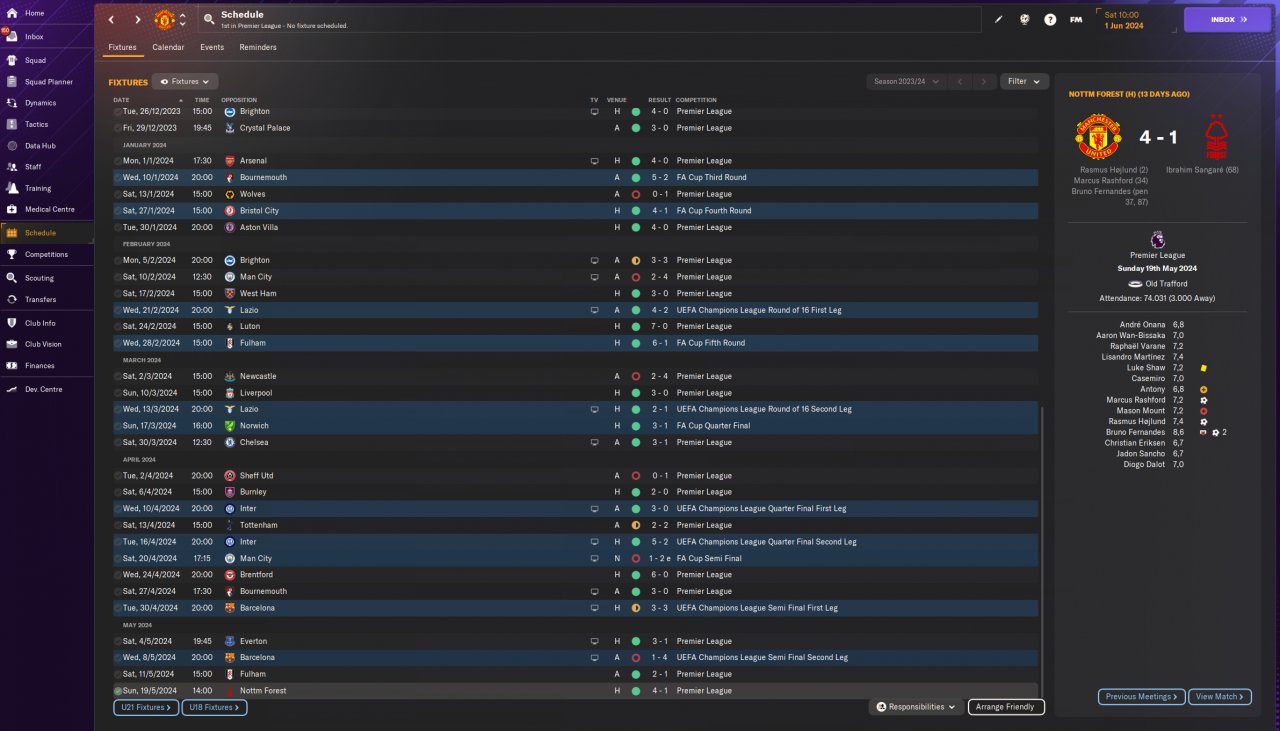Viewport: 1280px width, 731px height.
Task: Open the U21 Fixtures button
Action: [146, 707]
